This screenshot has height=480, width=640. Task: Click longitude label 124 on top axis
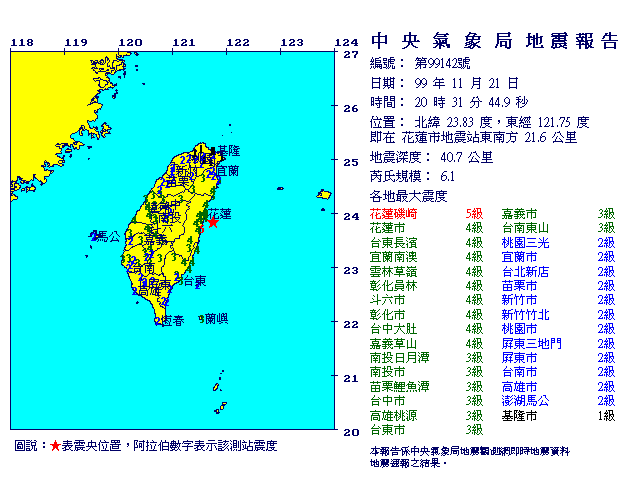(346, 42)
